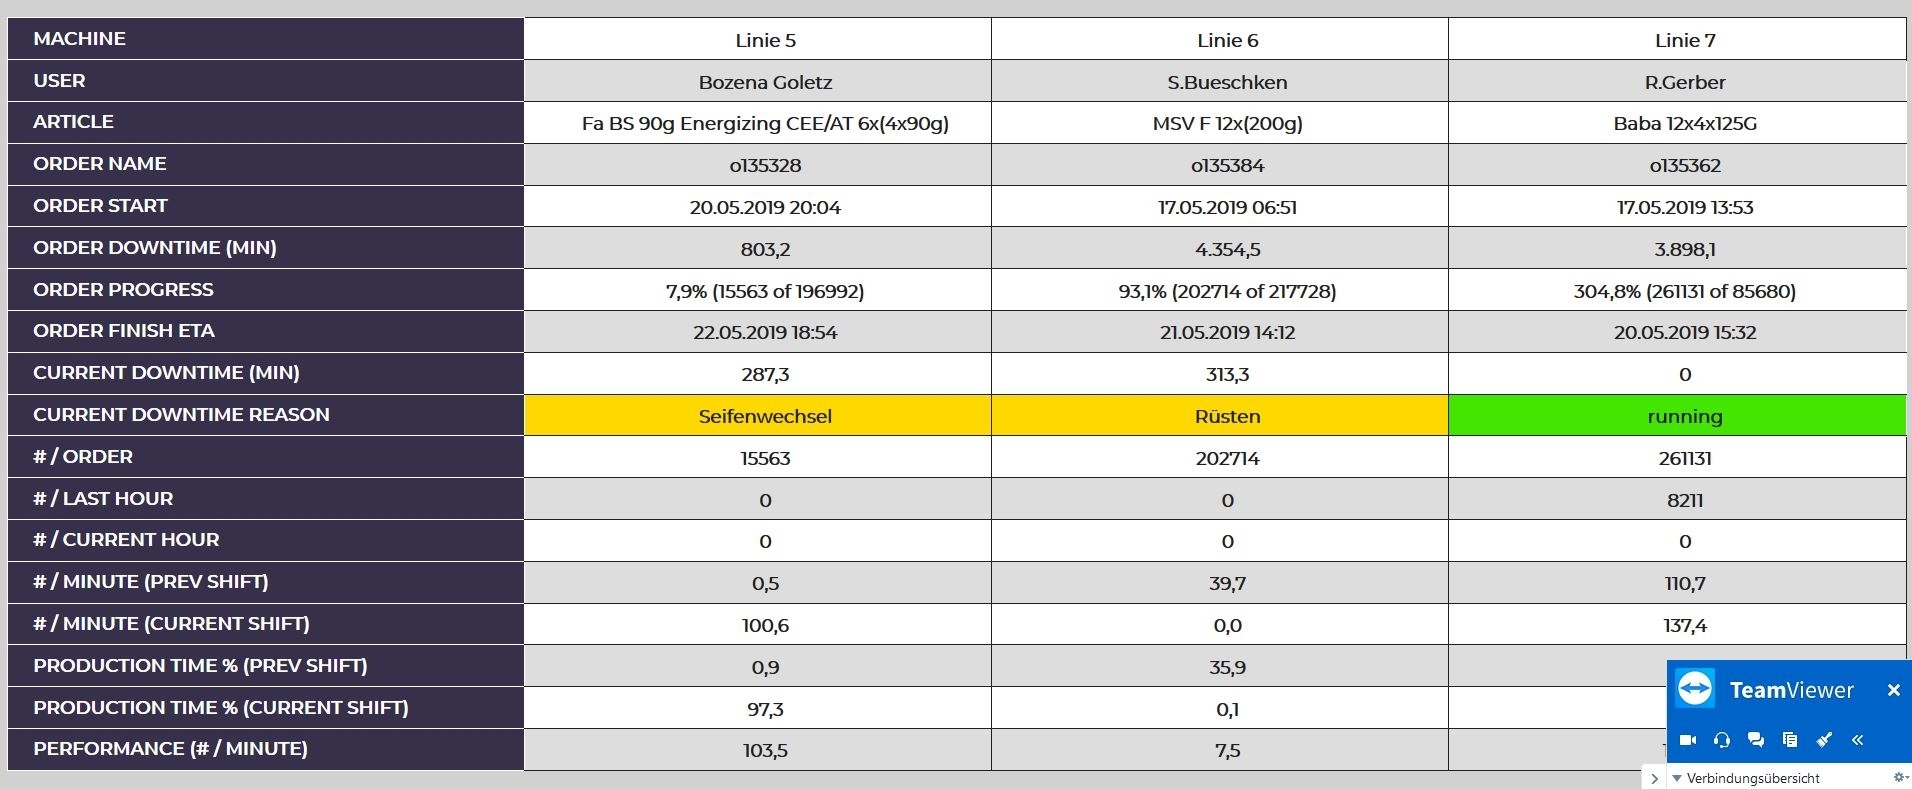This screenshot has width=1912, height=789.
Task: Click the green running status cell
Action: click(1684, 416)
